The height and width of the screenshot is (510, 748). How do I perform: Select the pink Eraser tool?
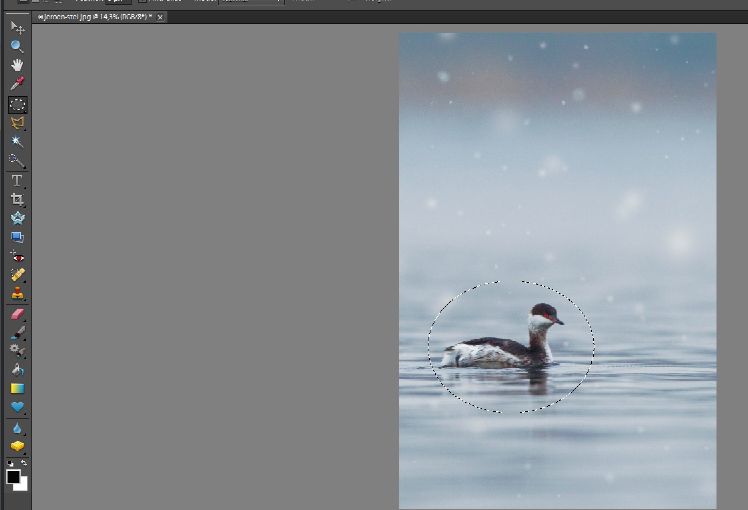(x=17, y=313)
